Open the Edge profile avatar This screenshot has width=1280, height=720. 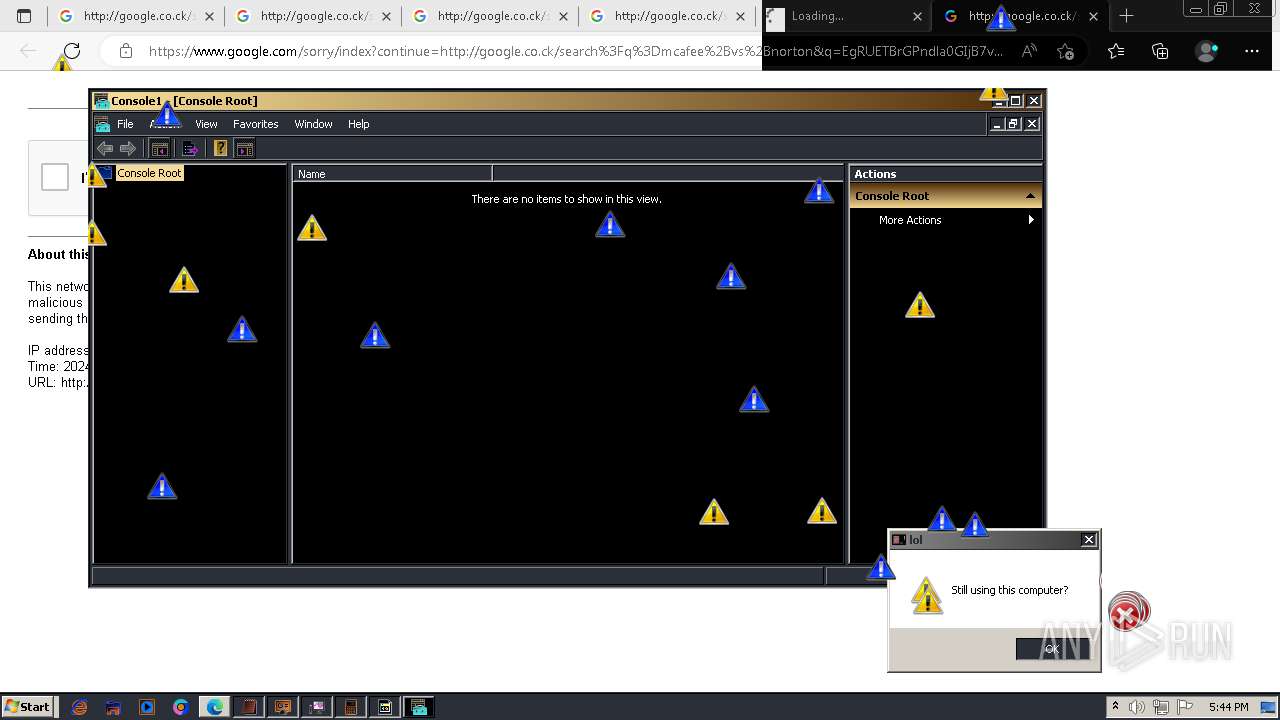[1207, 51]
